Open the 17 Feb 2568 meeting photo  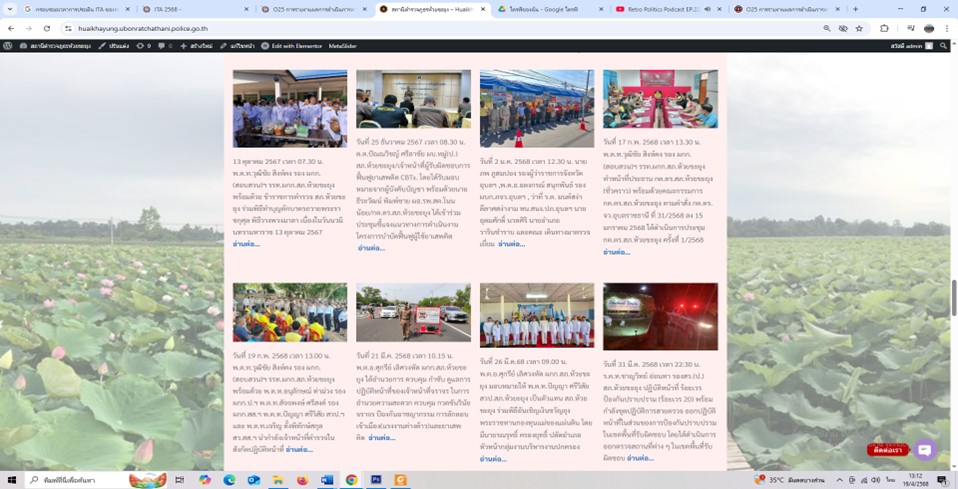click(660, 98)
